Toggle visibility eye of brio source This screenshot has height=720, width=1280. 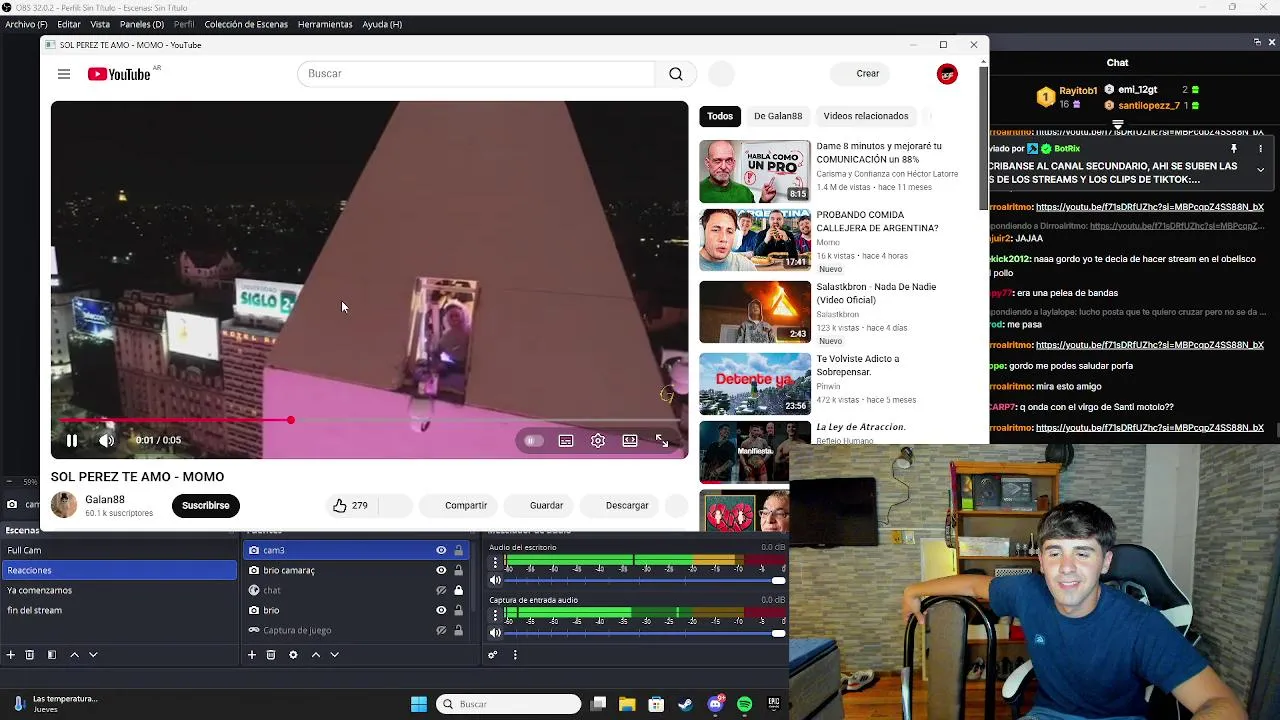coord(441,610)
